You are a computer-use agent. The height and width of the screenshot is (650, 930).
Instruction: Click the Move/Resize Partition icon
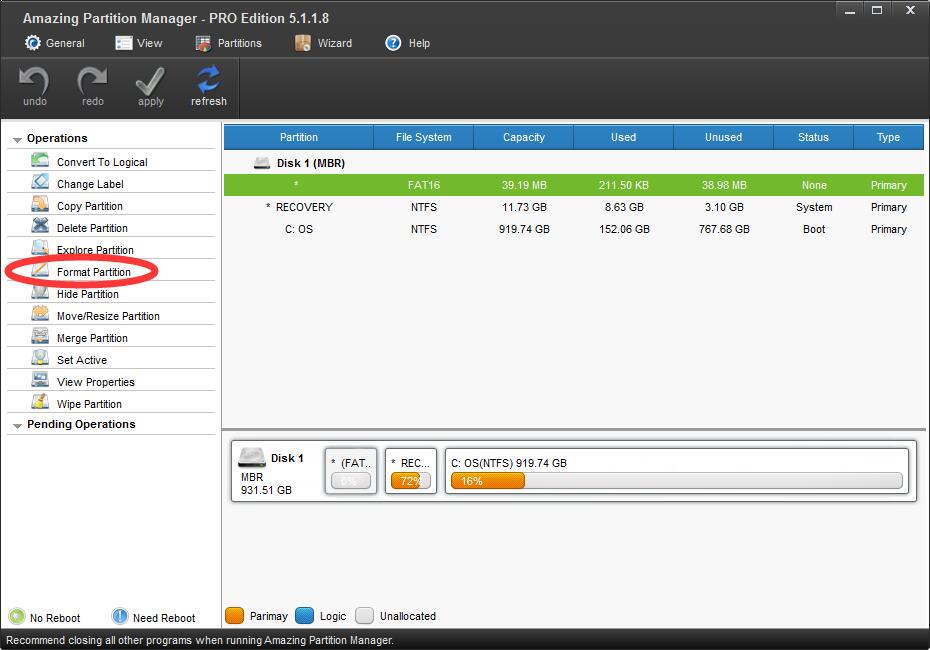point(40,314)
